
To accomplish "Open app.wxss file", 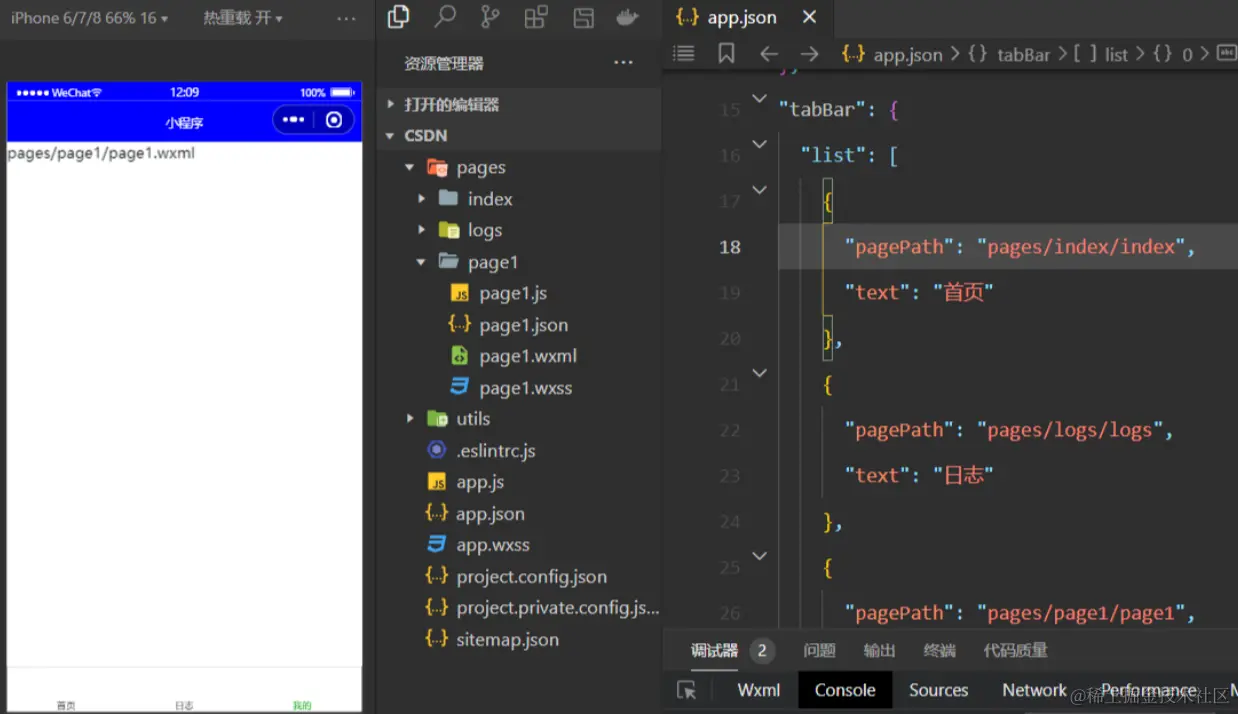I will coord(493,545).
